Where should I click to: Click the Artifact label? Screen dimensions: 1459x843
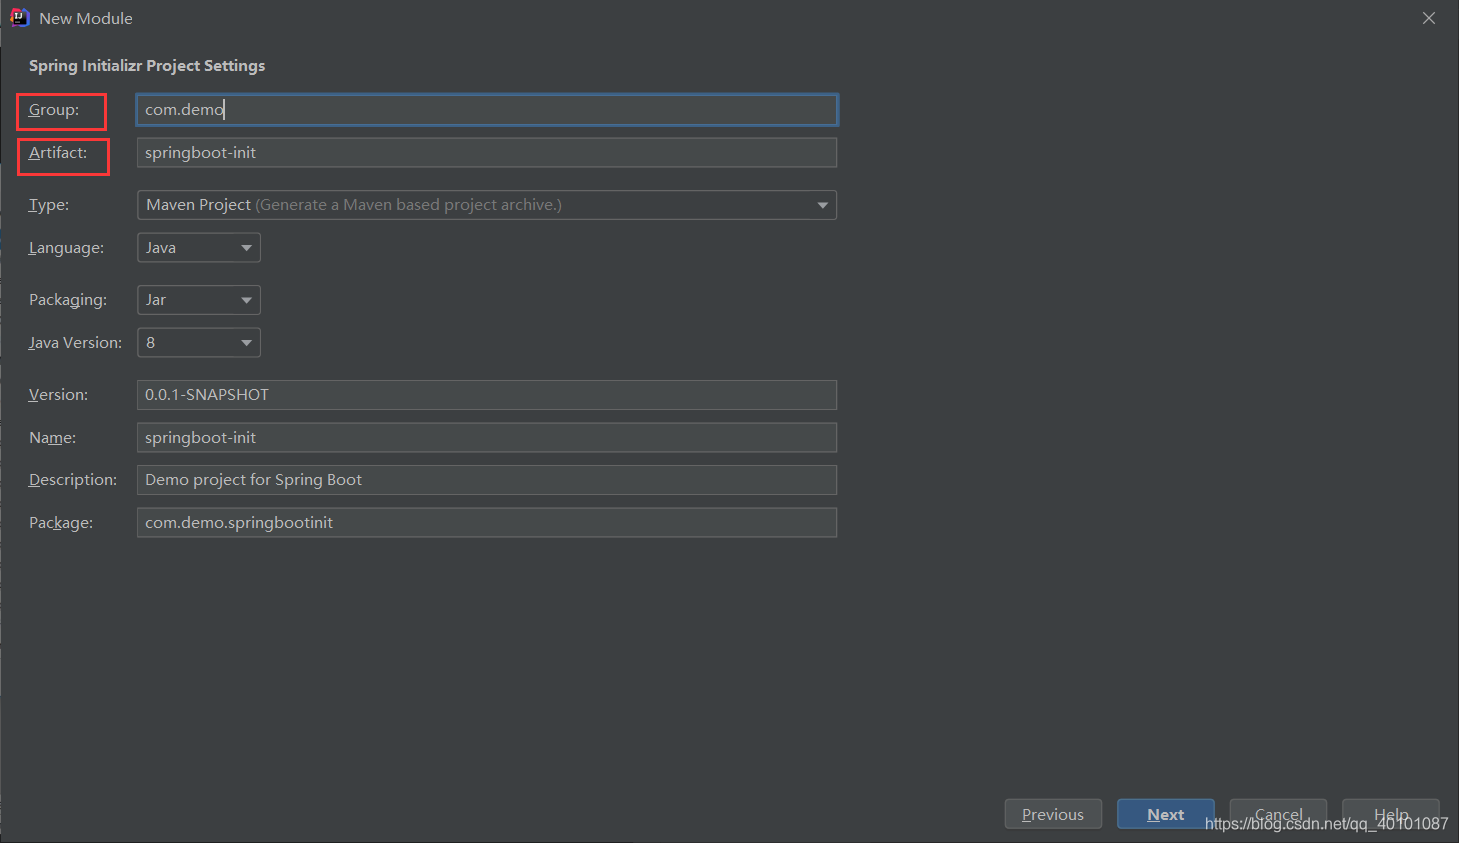tap(58, 153)
